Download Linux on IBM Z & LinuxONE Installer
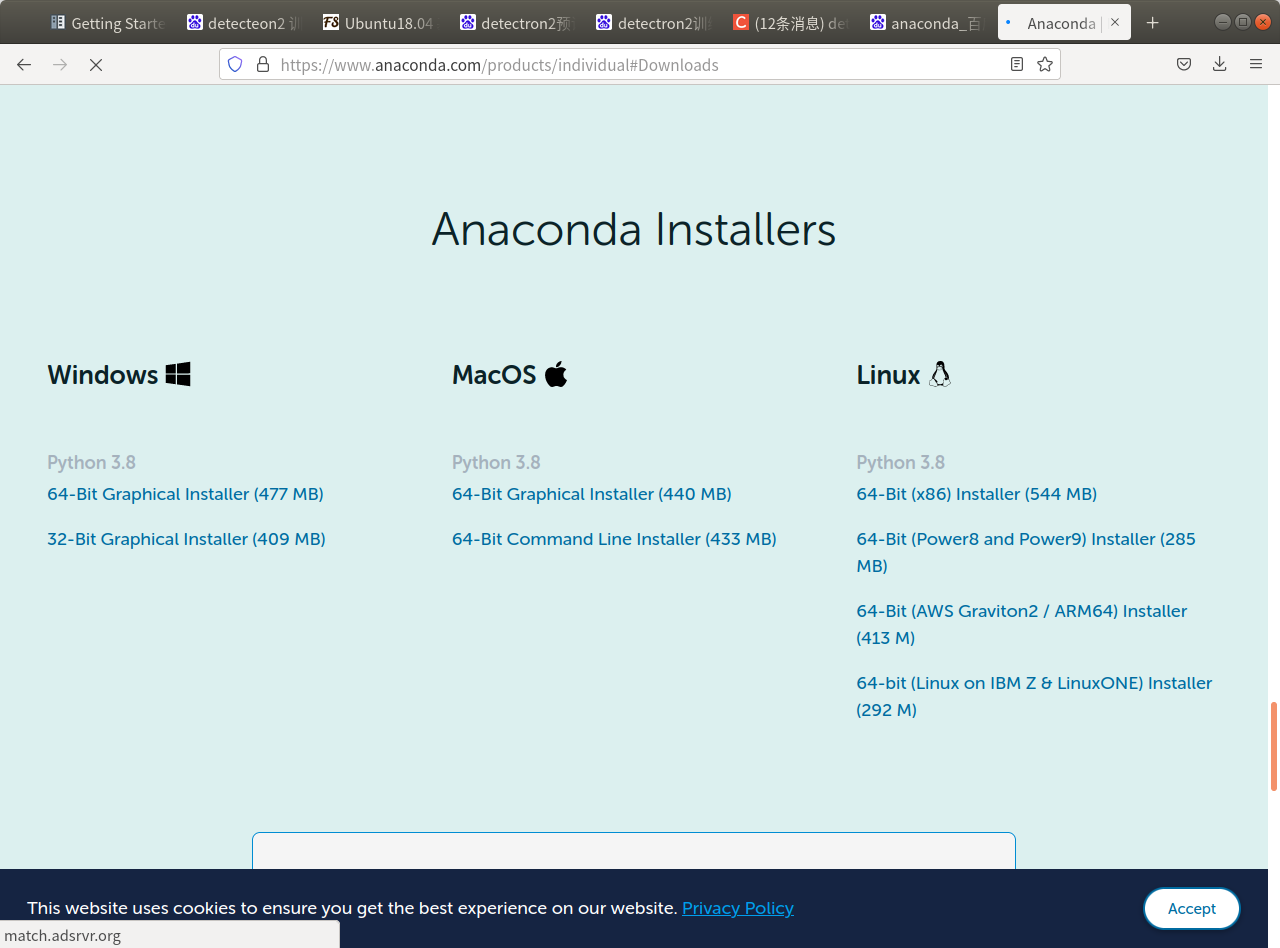Image resolution: width=1280 pixels, height=948 pixels. pyautogui.click(x=1034, y=696)
